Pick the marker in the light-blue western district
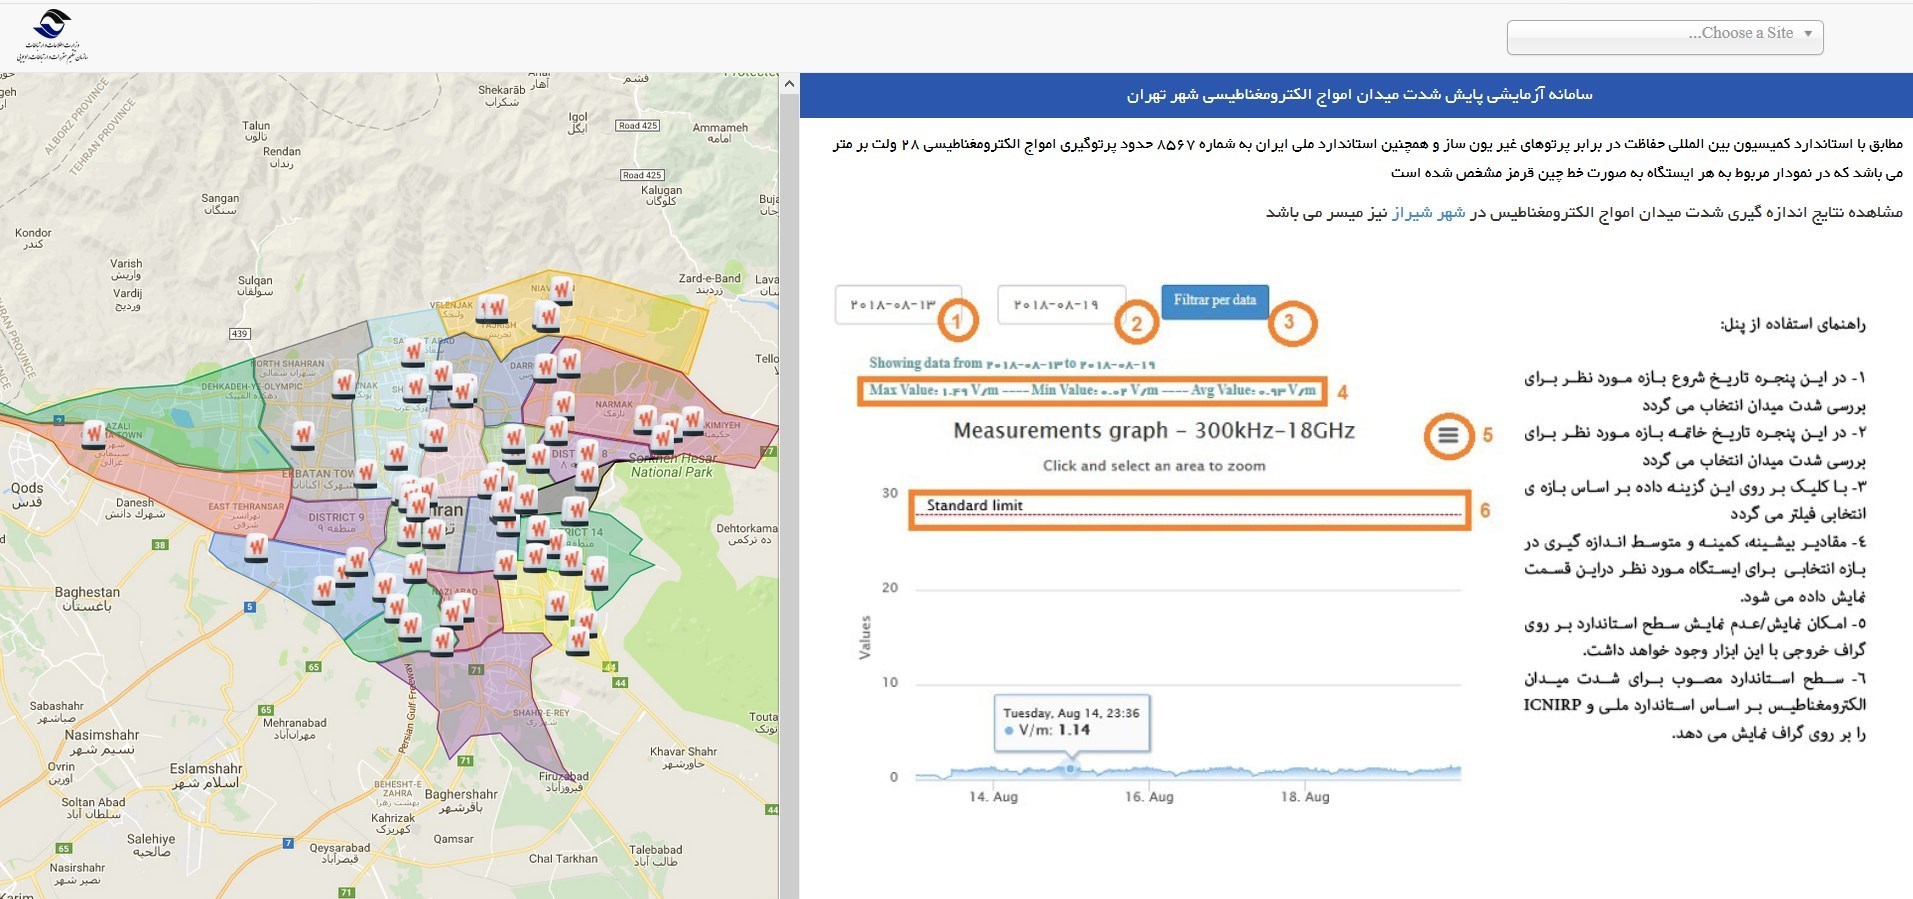Image resolution: width=1913 pixels, height=899 pixels. coord(257,549)
